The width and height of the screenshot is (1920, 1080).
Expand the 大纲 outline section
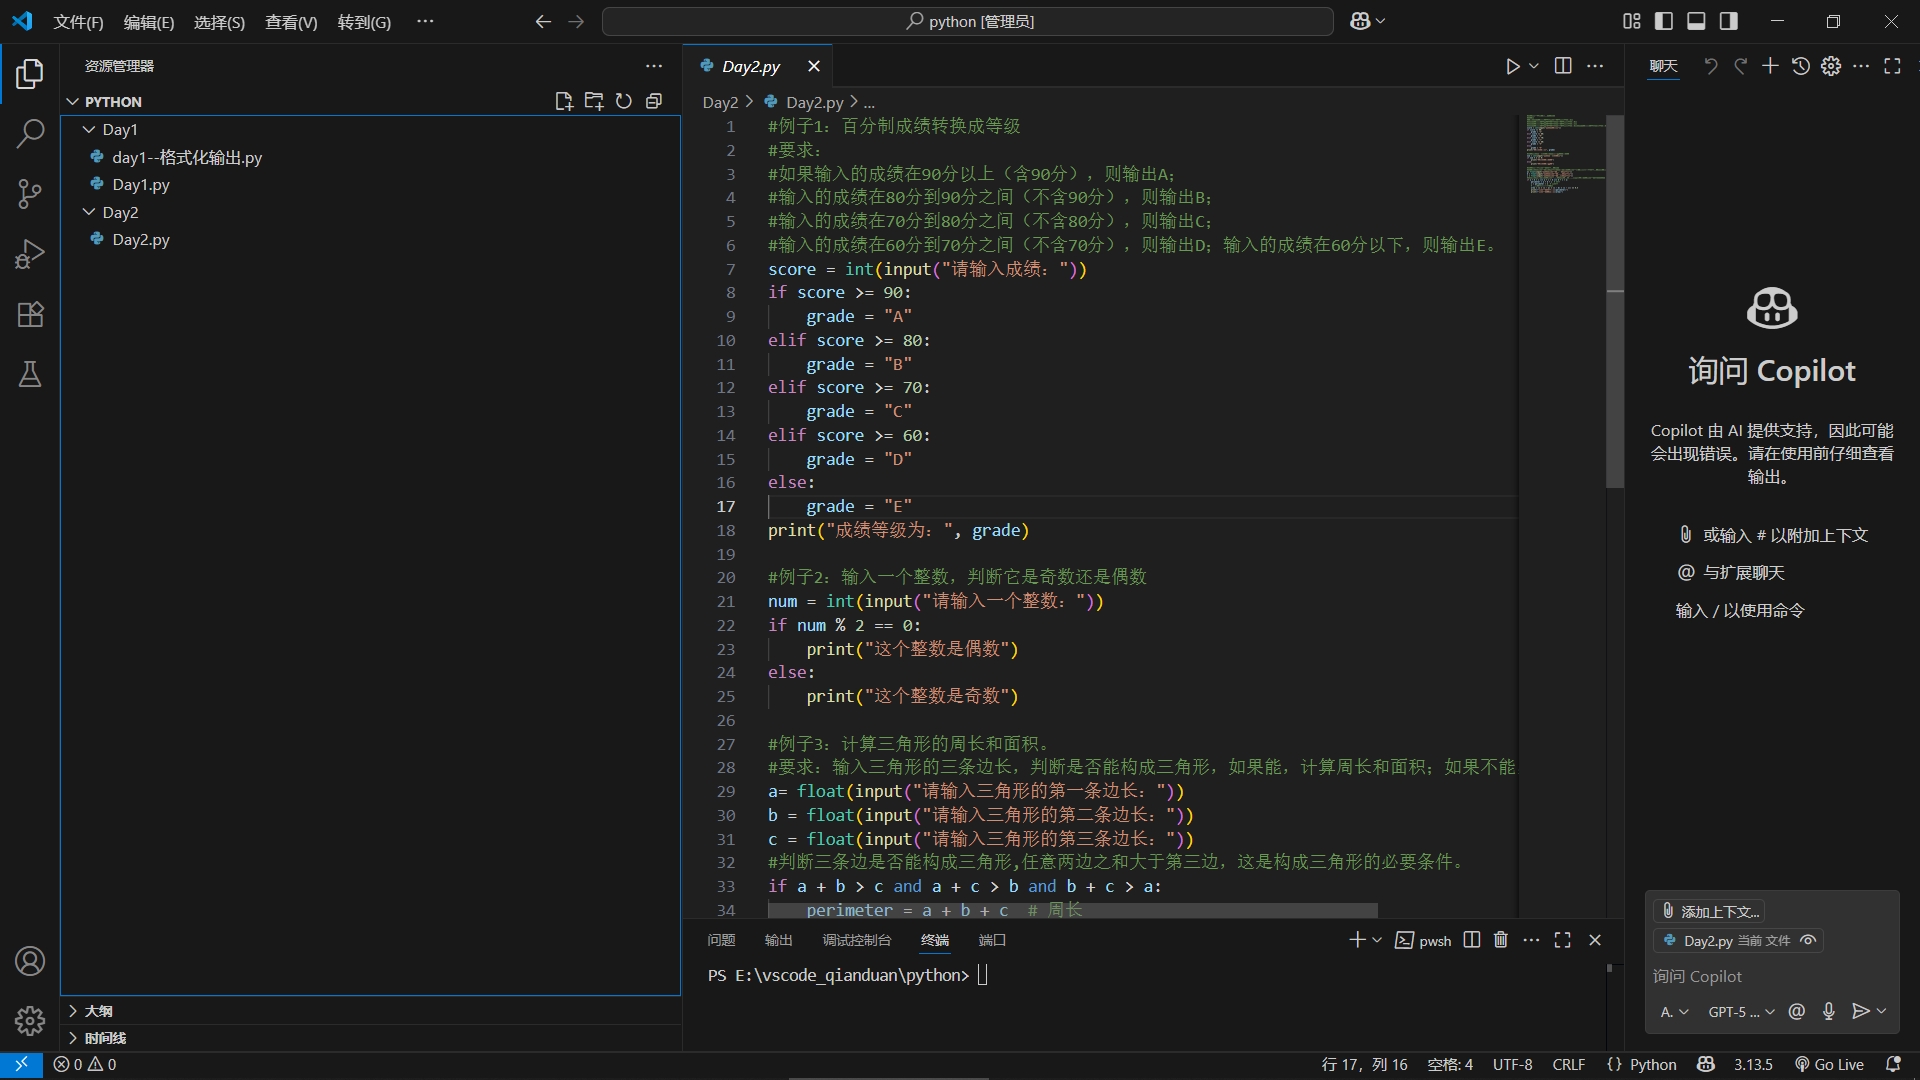coord(98,1011)
